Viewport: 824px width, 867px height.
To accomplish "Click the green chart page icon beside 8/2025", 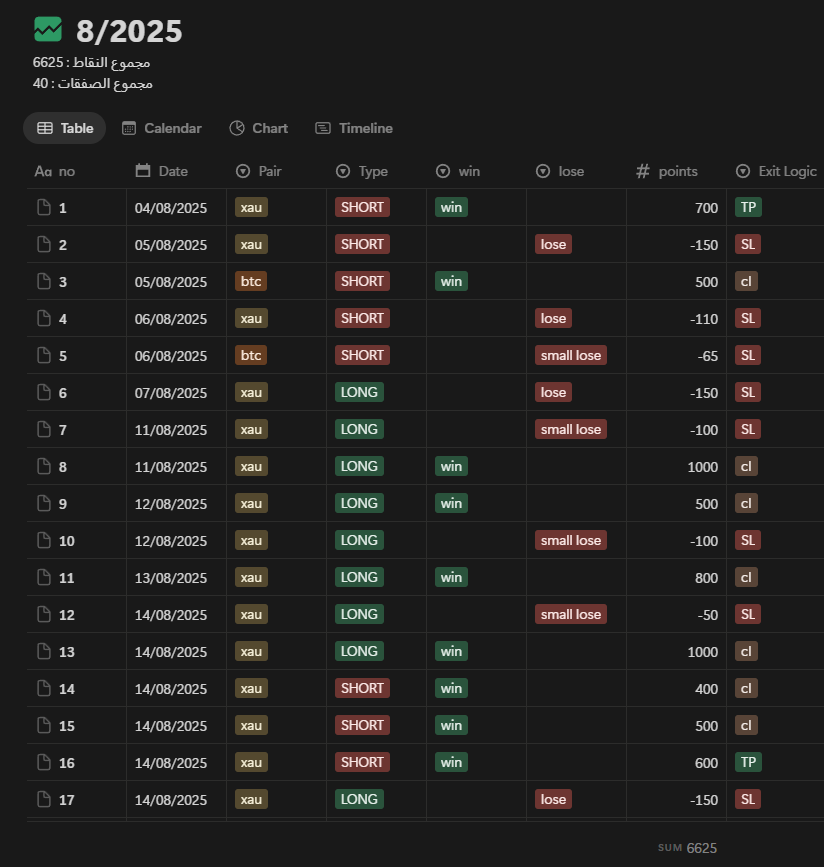I will (x=47, y=30).
